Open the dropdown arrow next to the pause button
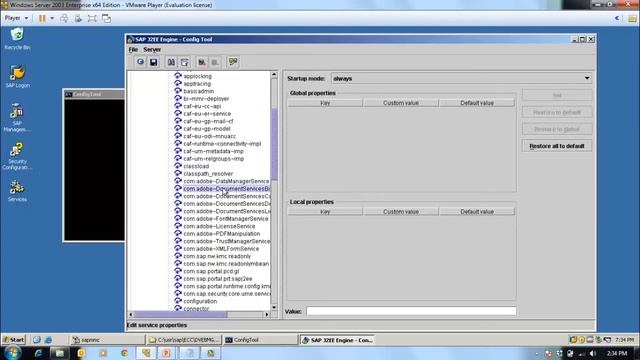 click(52, 18)
